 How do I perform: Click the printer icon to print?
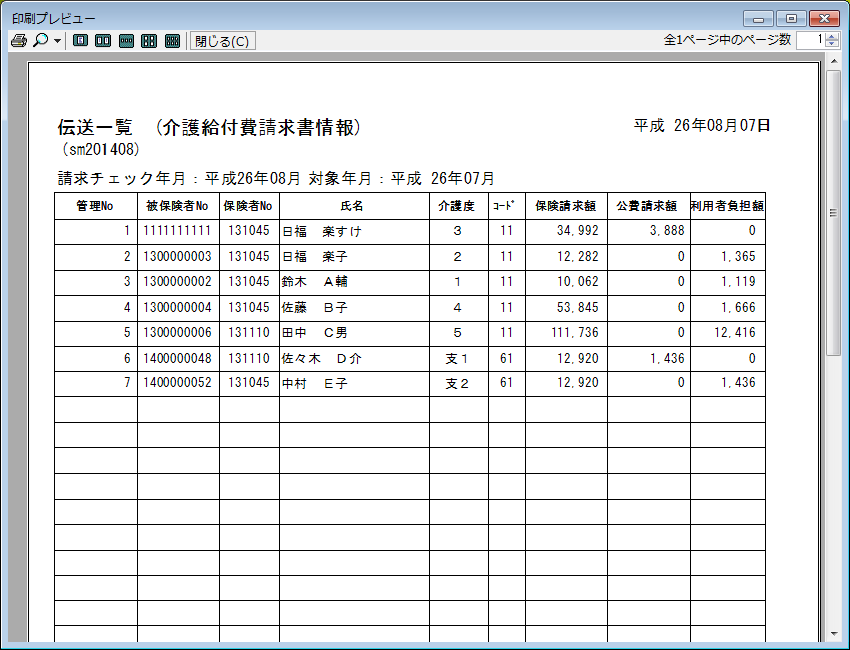tap(18, 41)
